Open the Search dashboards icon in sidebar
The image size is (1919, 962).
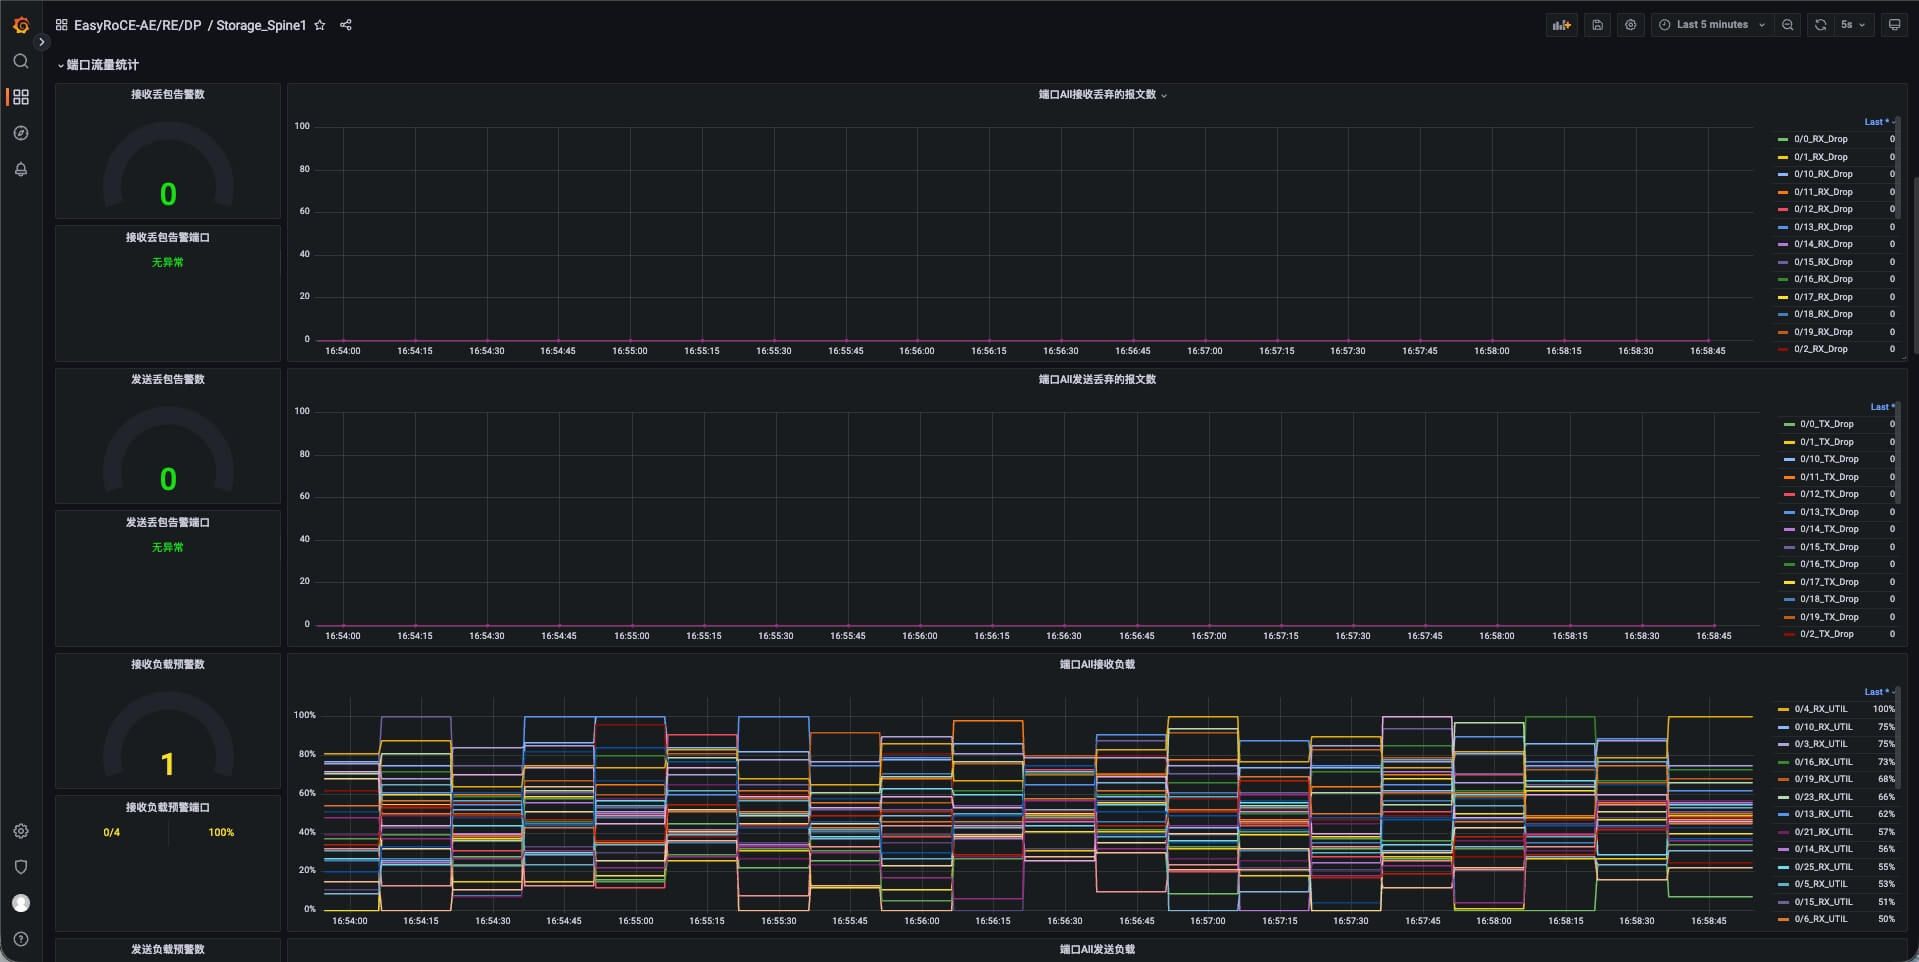point(20,62)
